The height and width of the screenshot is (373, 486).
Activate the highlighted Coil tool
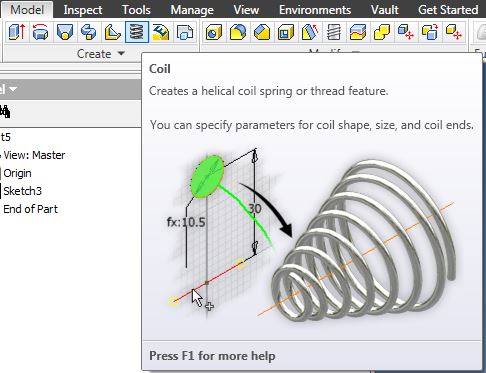pos(137,32)
